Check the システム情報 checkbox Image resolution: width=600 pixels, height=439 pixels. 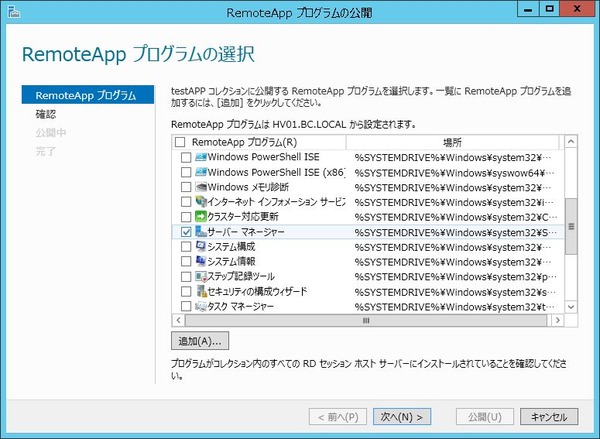pos(186,262)
